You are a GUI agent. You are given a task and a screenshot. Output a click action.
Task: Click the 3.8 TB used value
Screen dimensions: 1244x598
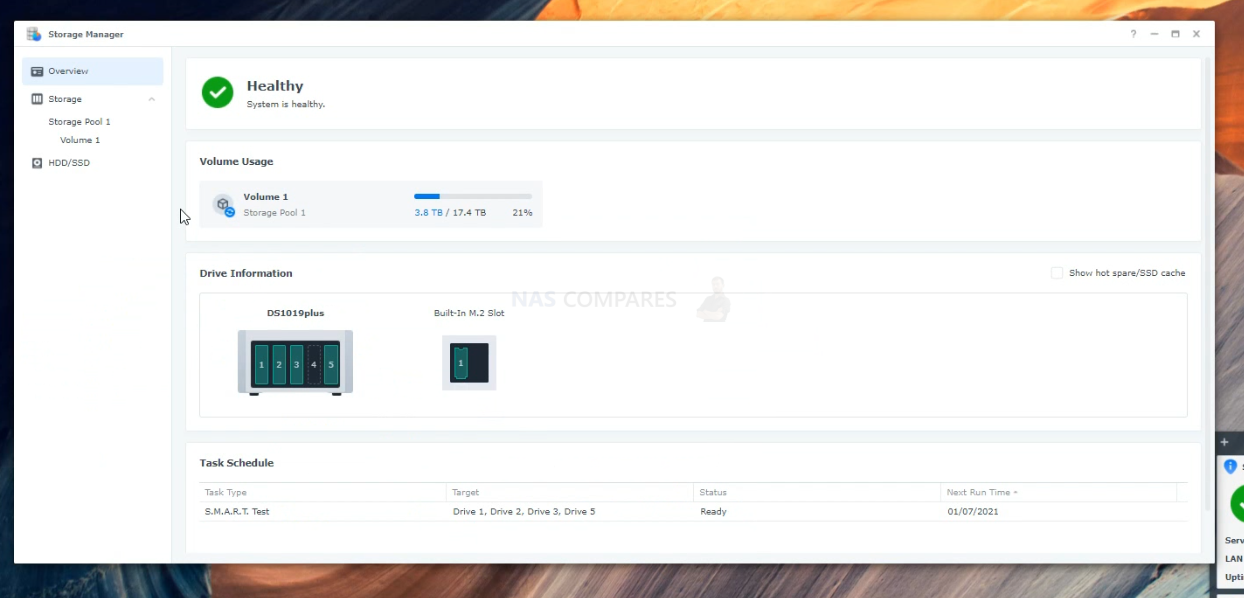click(x=428, y=213)
